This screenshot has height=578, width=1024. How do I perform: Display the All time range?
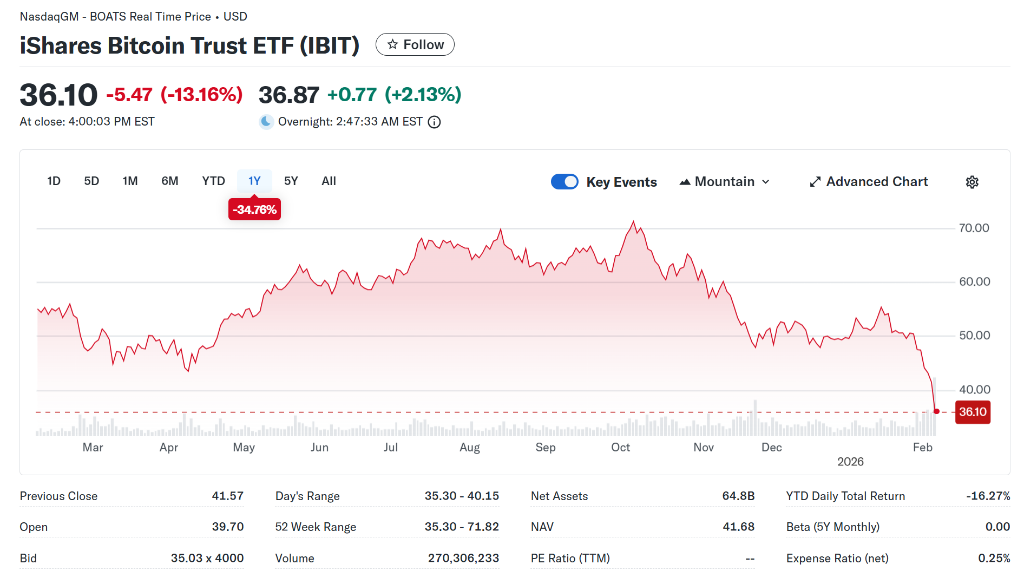[329, 181]
